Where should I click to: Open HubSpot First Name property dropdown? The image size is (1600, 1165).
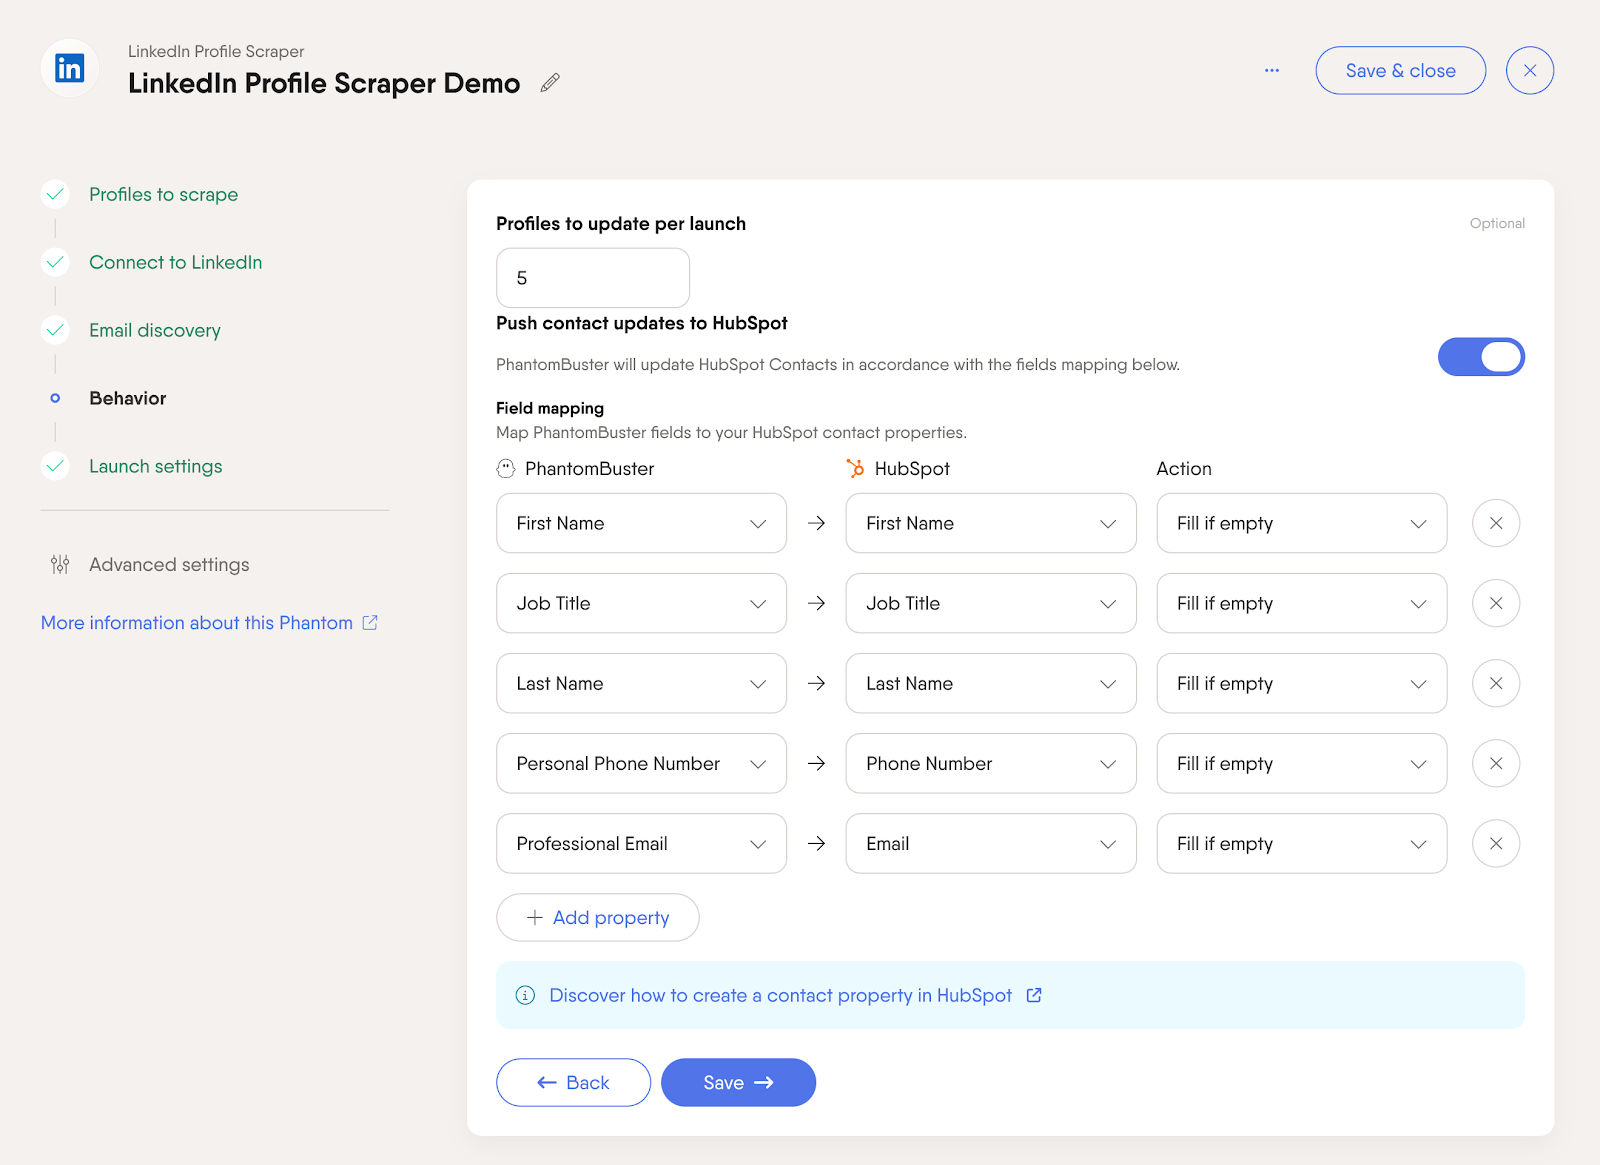pos(991,523)
